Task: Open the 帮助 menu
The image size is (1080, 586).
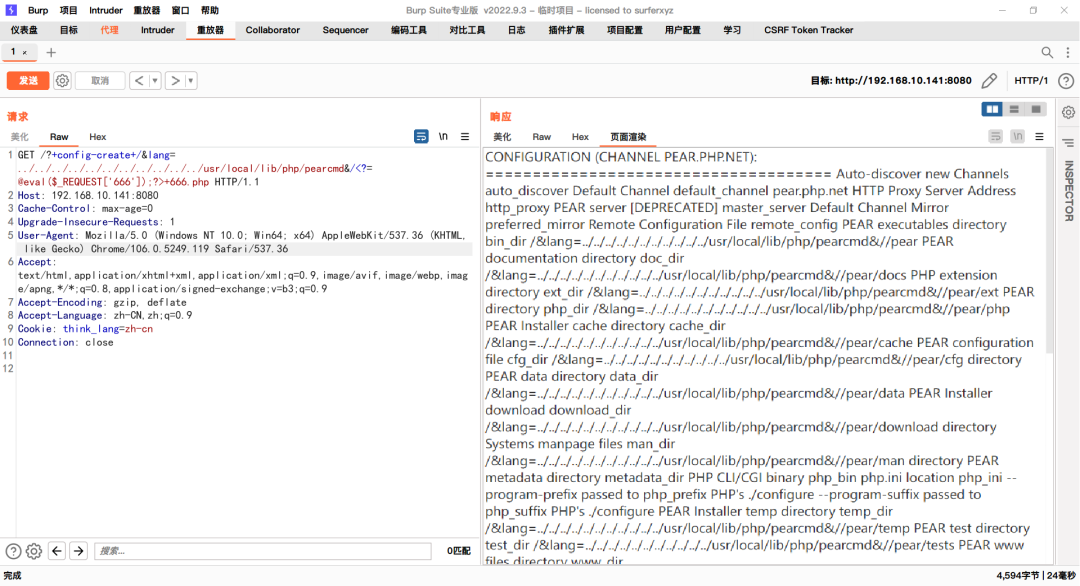Action: (x=209, y=10)
